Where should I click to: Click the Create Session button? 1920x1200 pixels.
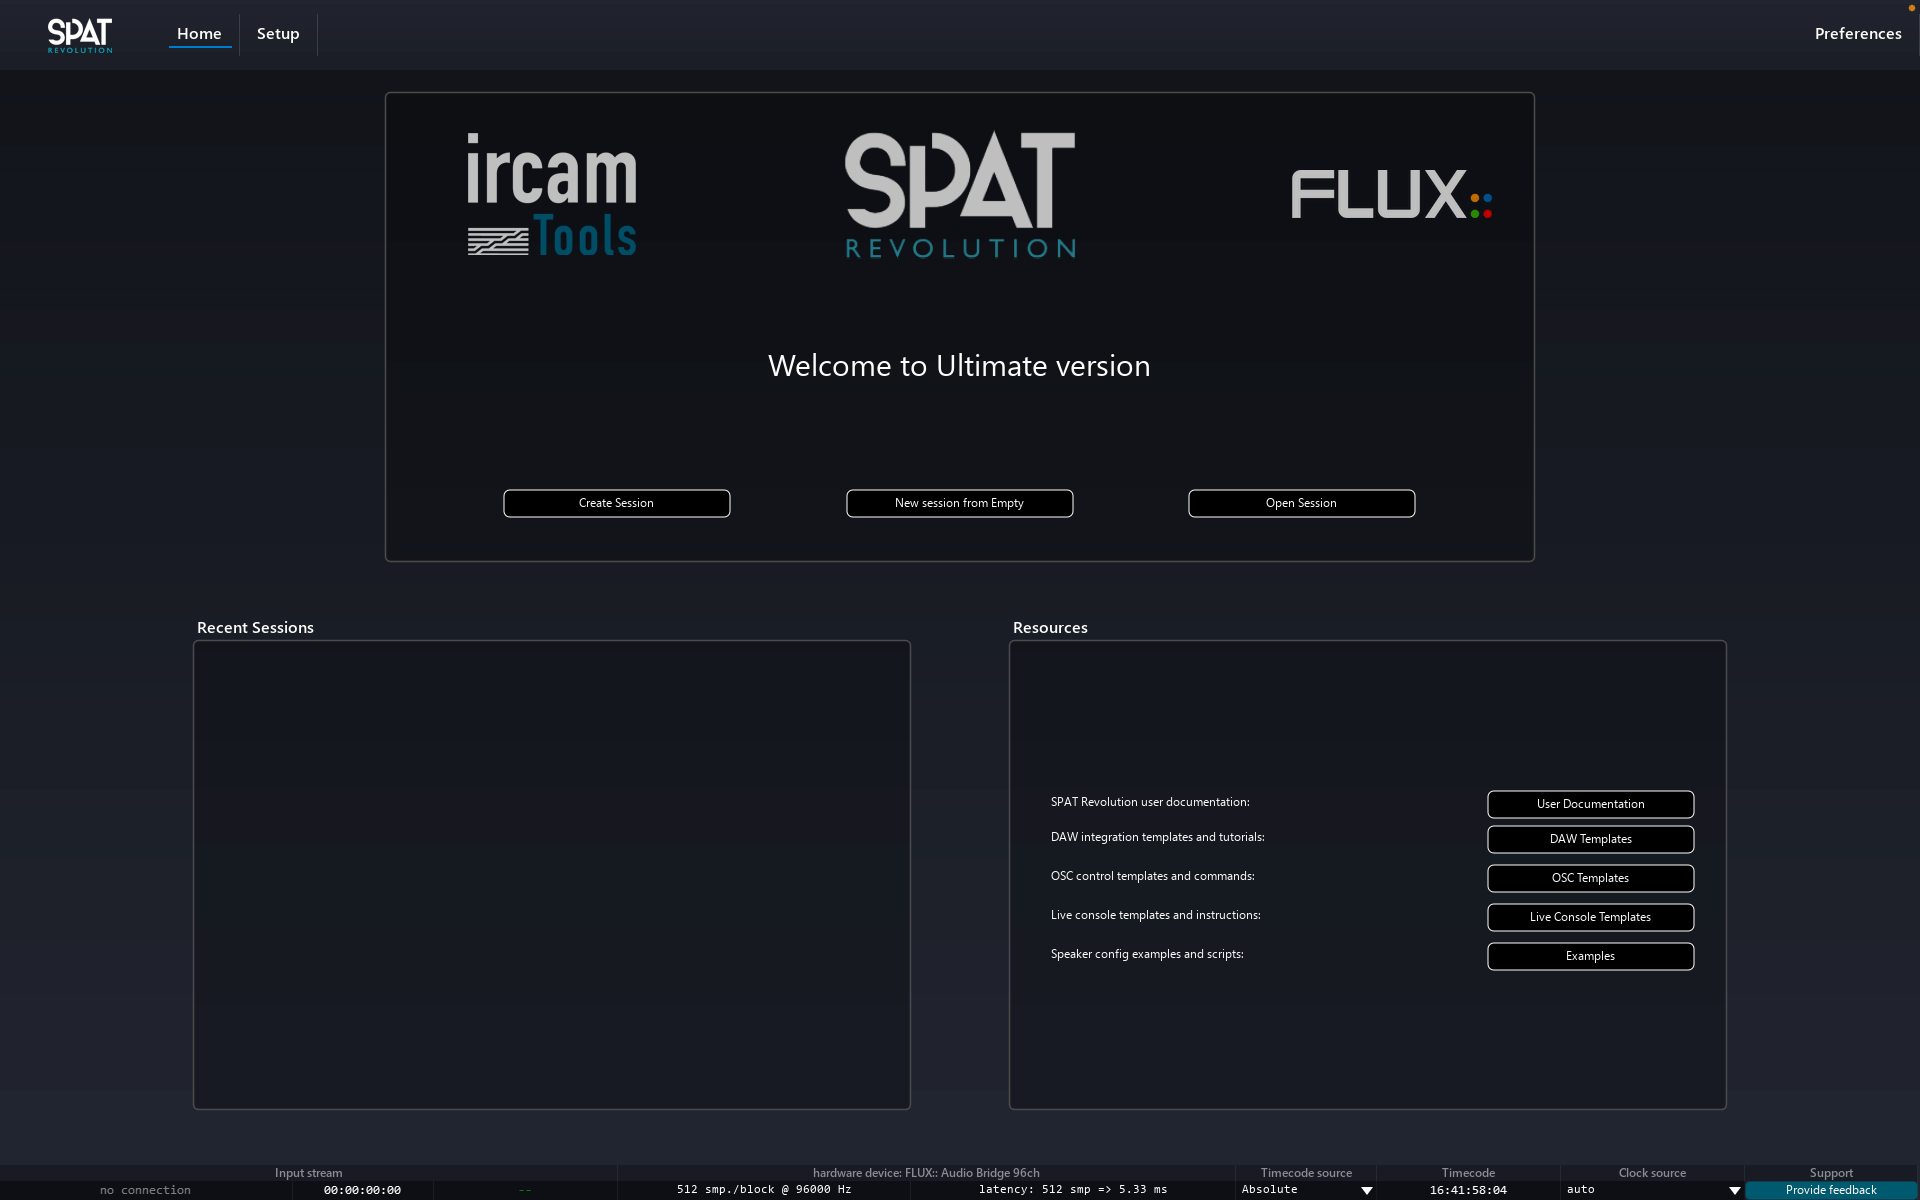pyautogui.click(x=616, y=503)
